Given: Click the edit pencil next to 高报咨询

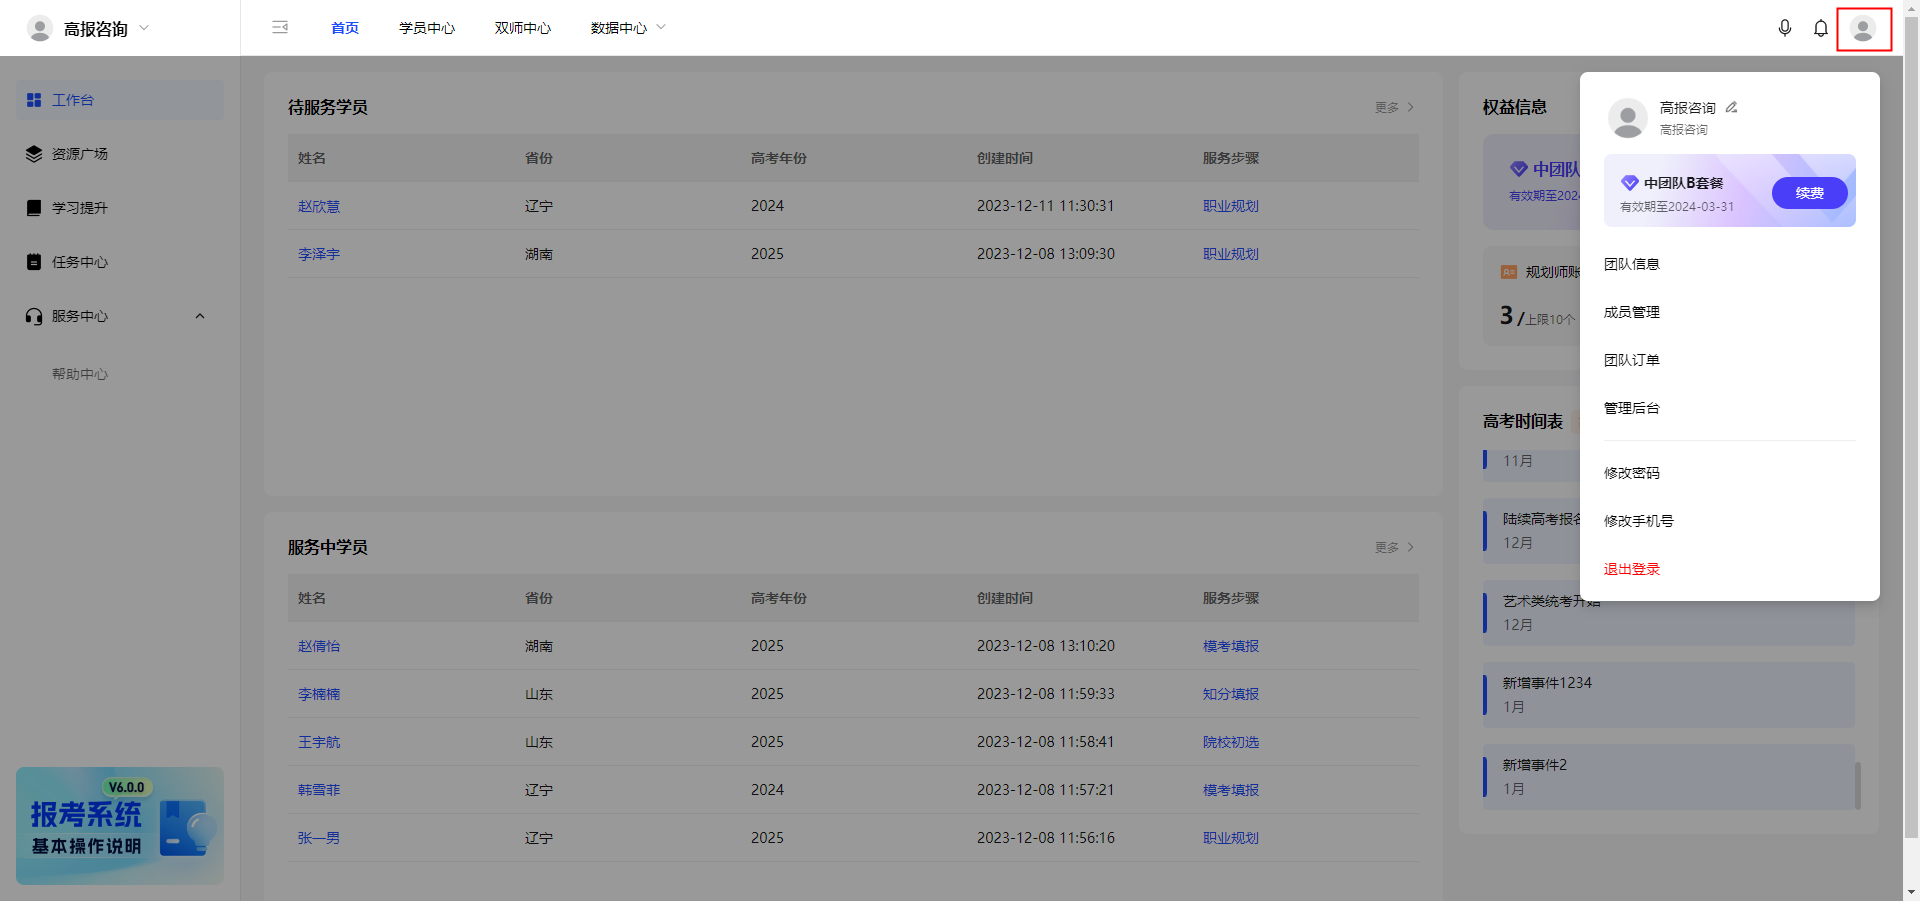Looking at the screenshot, I should (1732, 107).
